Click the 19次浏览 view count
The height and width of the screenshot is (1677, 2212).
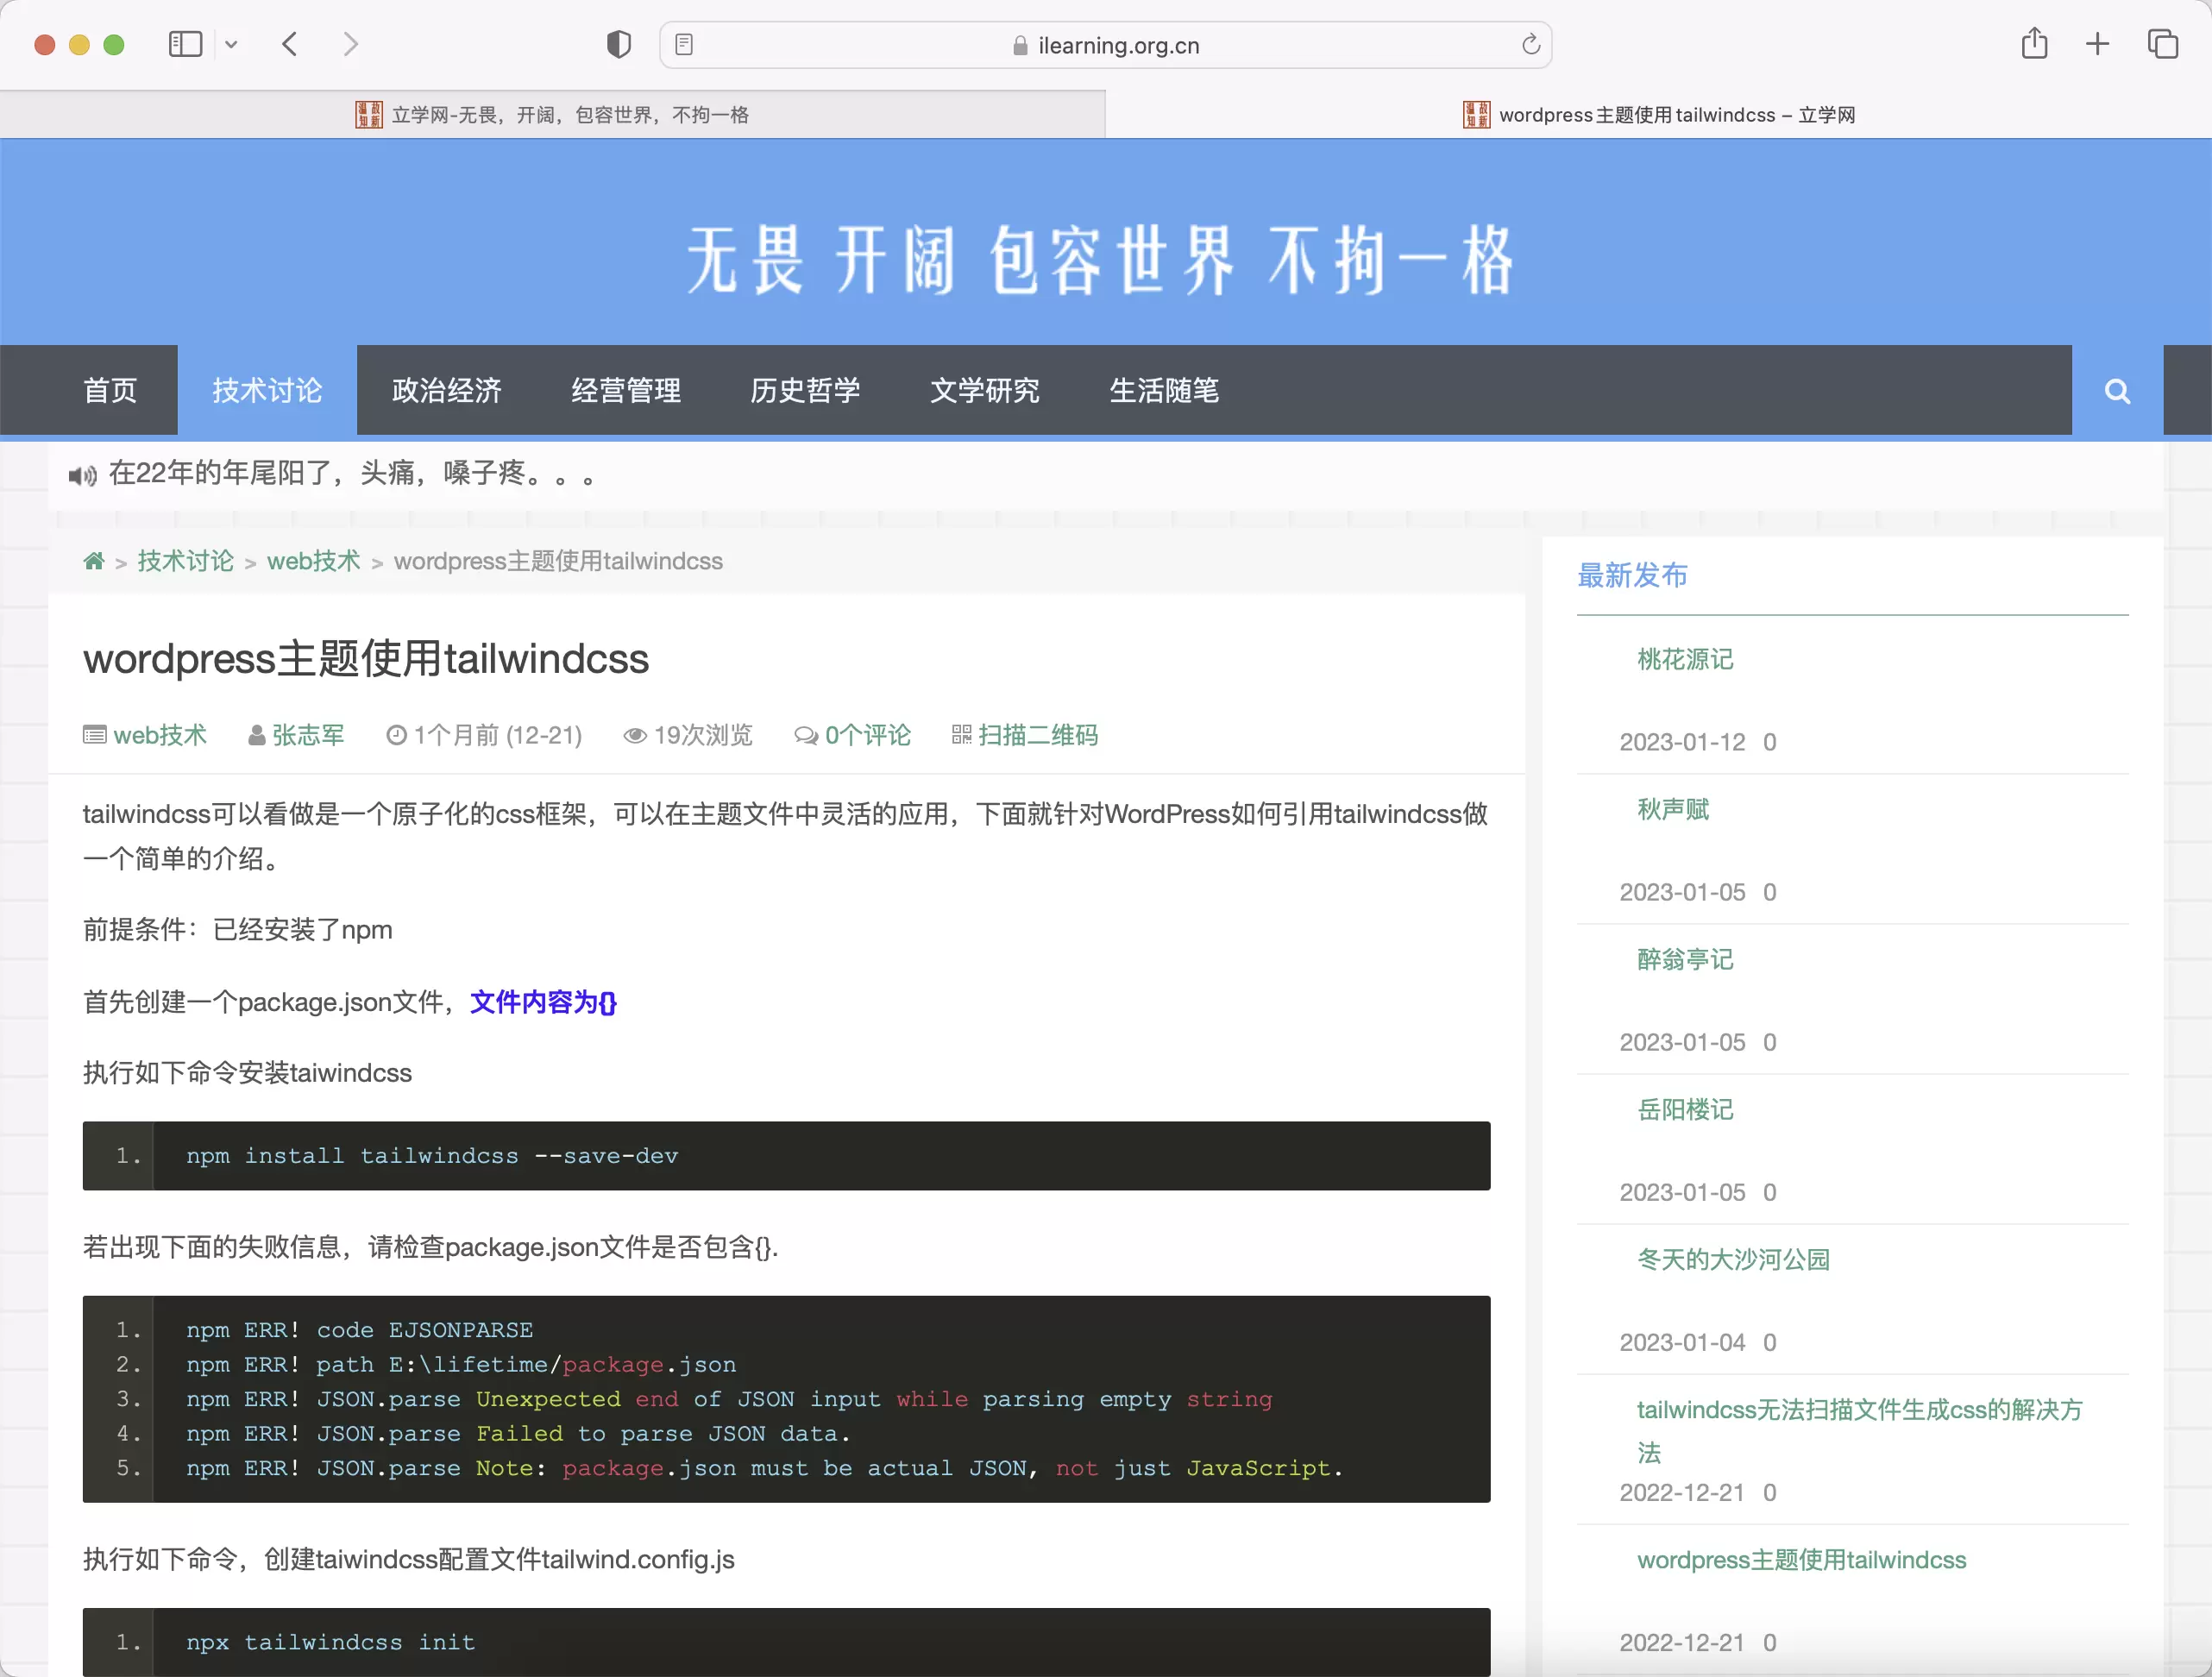click(x=702, y=735)
